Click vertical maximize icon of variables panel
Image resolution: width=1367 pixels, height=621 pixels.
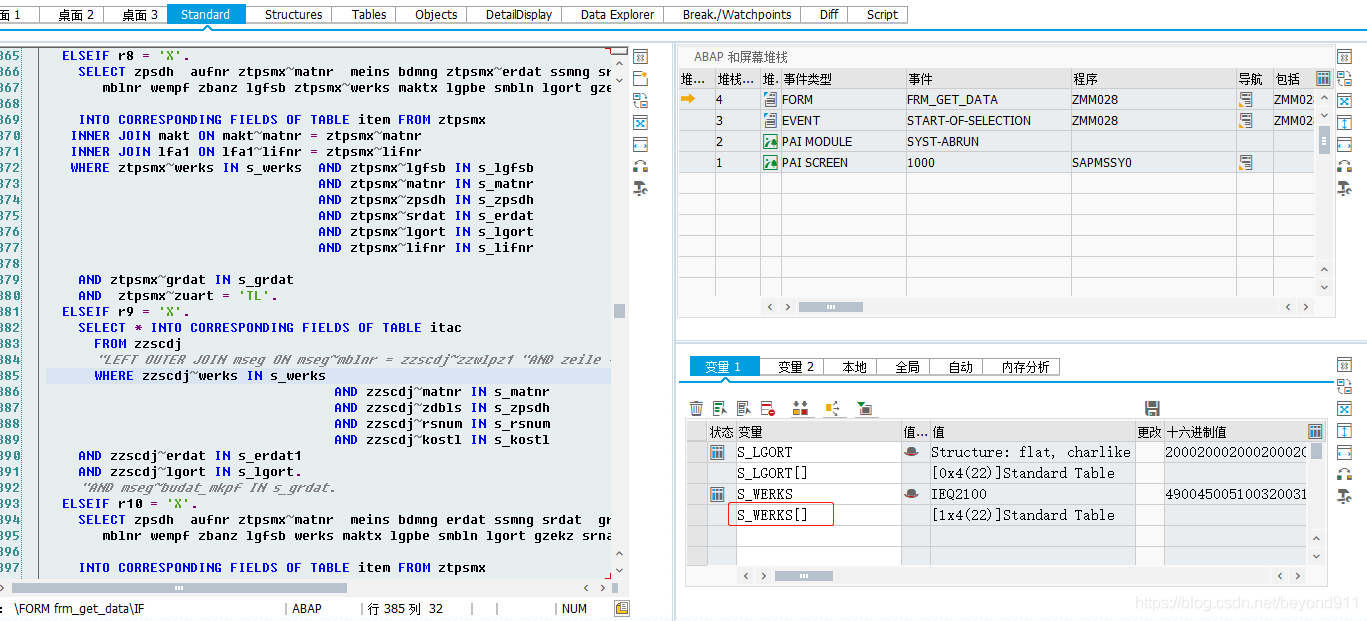[x=1344, y=431]
